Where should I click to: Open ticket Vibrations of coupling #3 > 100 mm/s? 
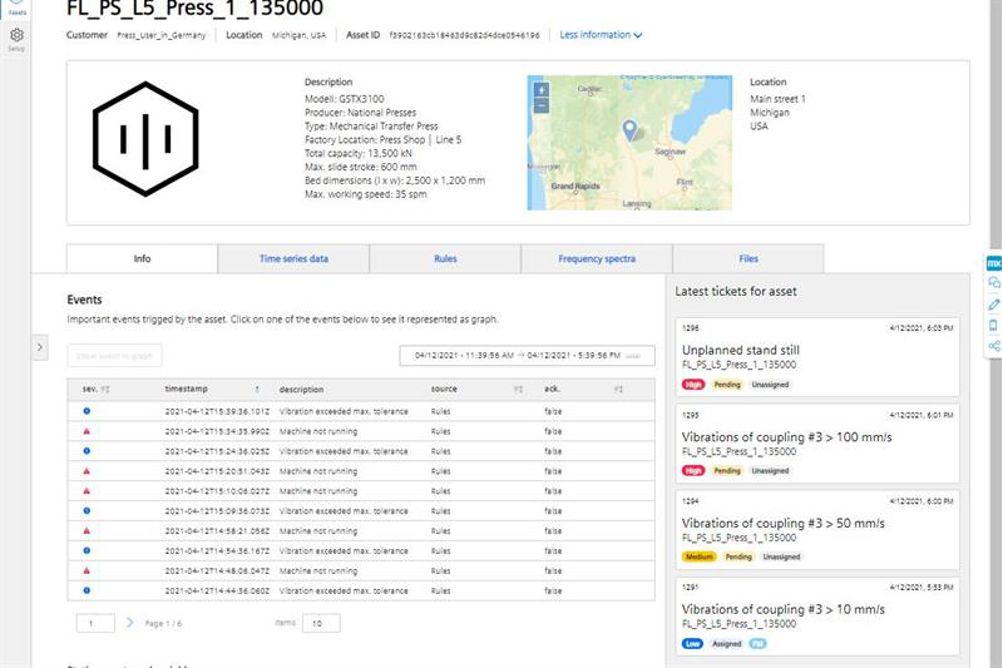coord(817,443)
